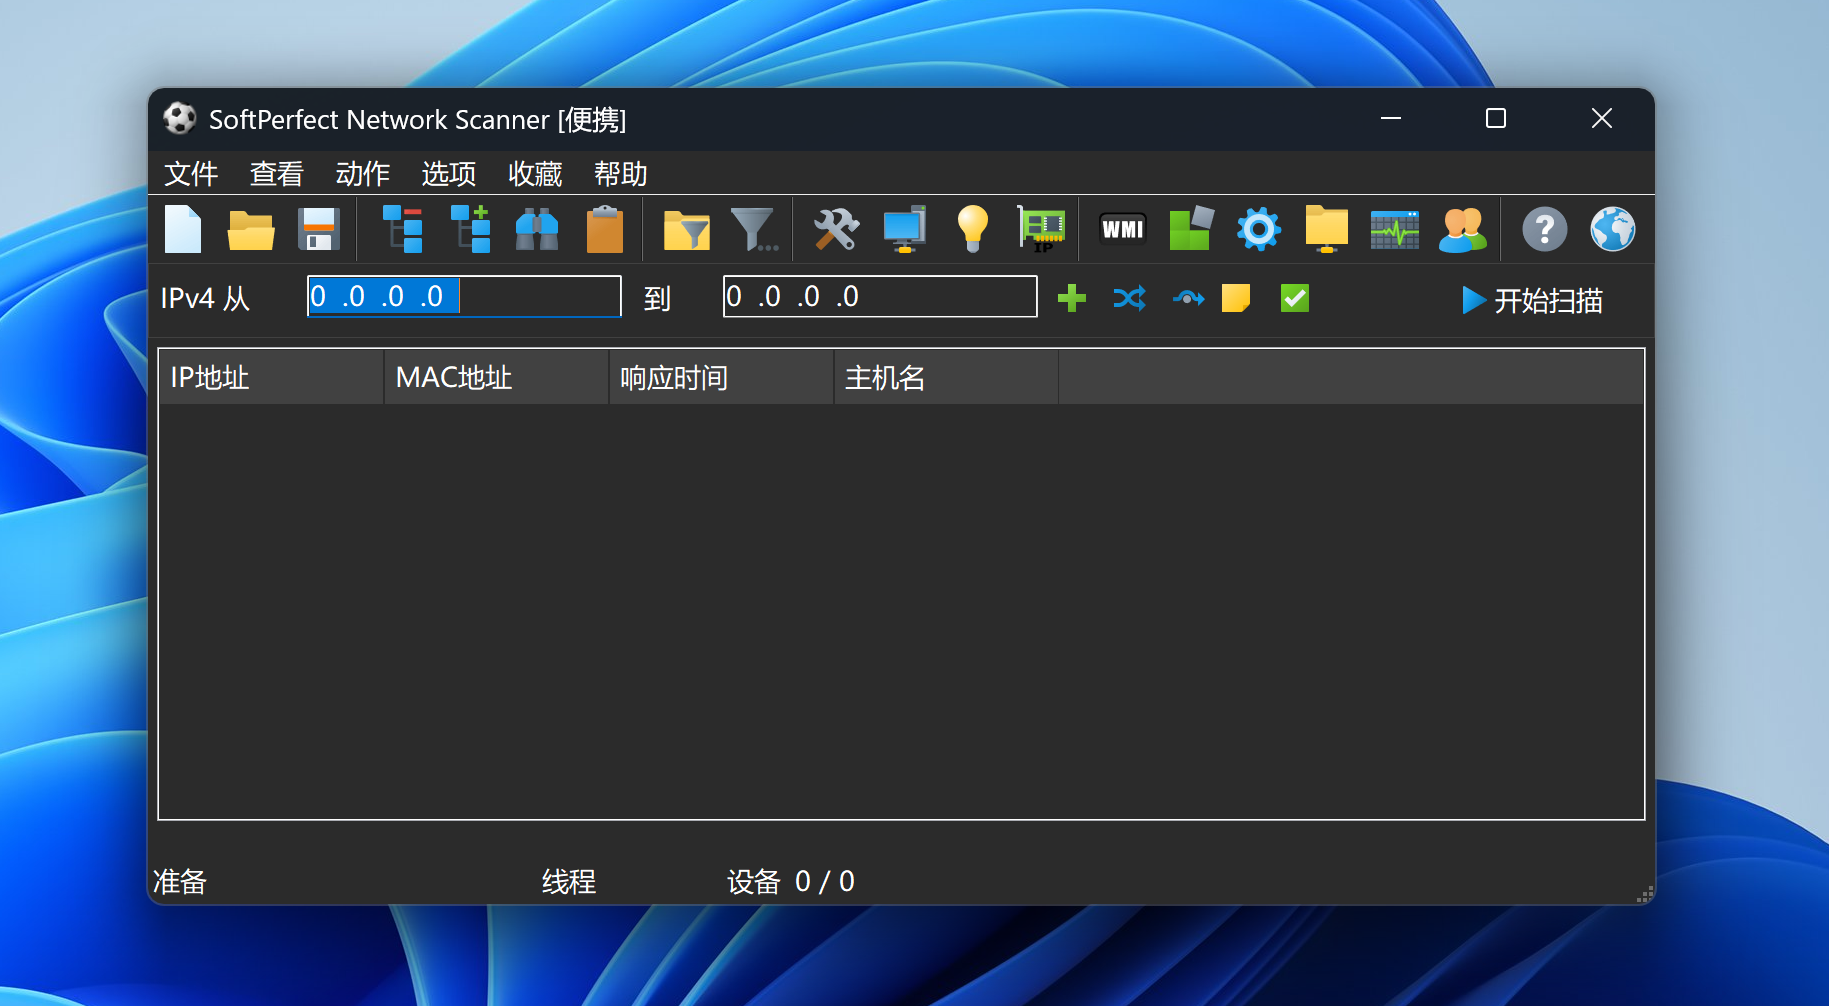Click the soccer ball app icon in title bar
This screenshot has width=1829, height=1006.
pyautogui.click(x=180, y=119)
